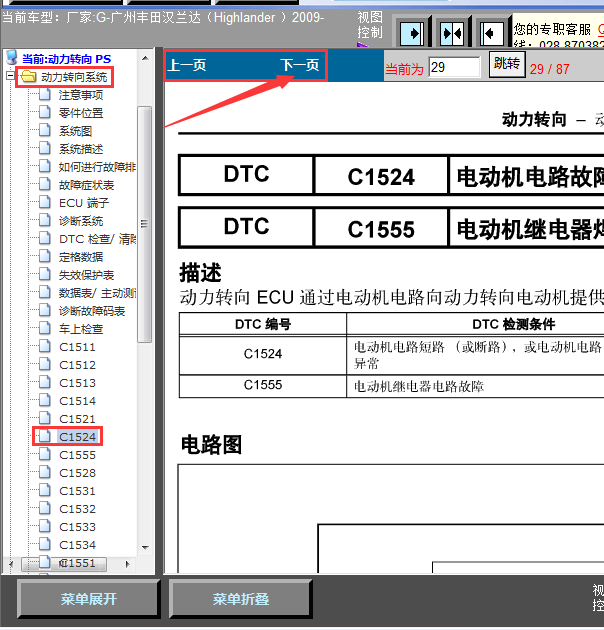The image size is (604, 630).
Task: Select DTC 检查/ 清除 entry
Action: [97, 239]
